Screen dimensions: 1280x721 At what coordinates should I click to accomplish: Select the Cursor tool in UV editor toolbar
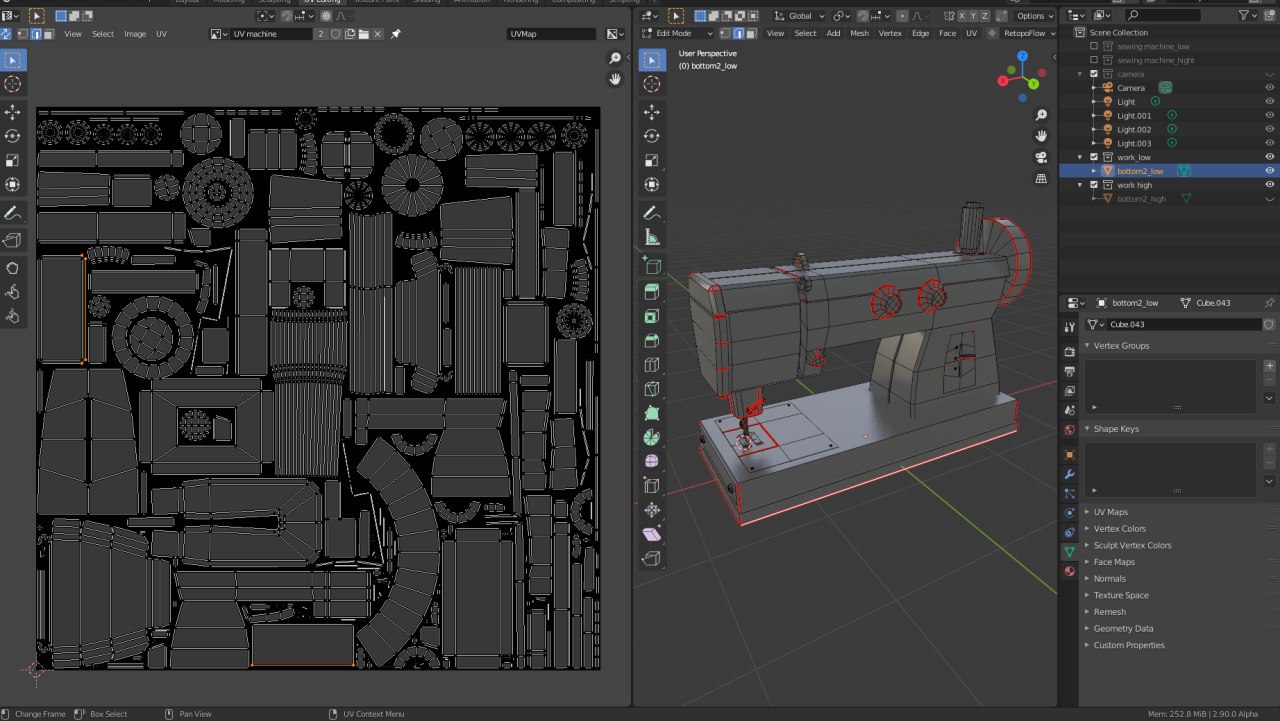[13, 84]
